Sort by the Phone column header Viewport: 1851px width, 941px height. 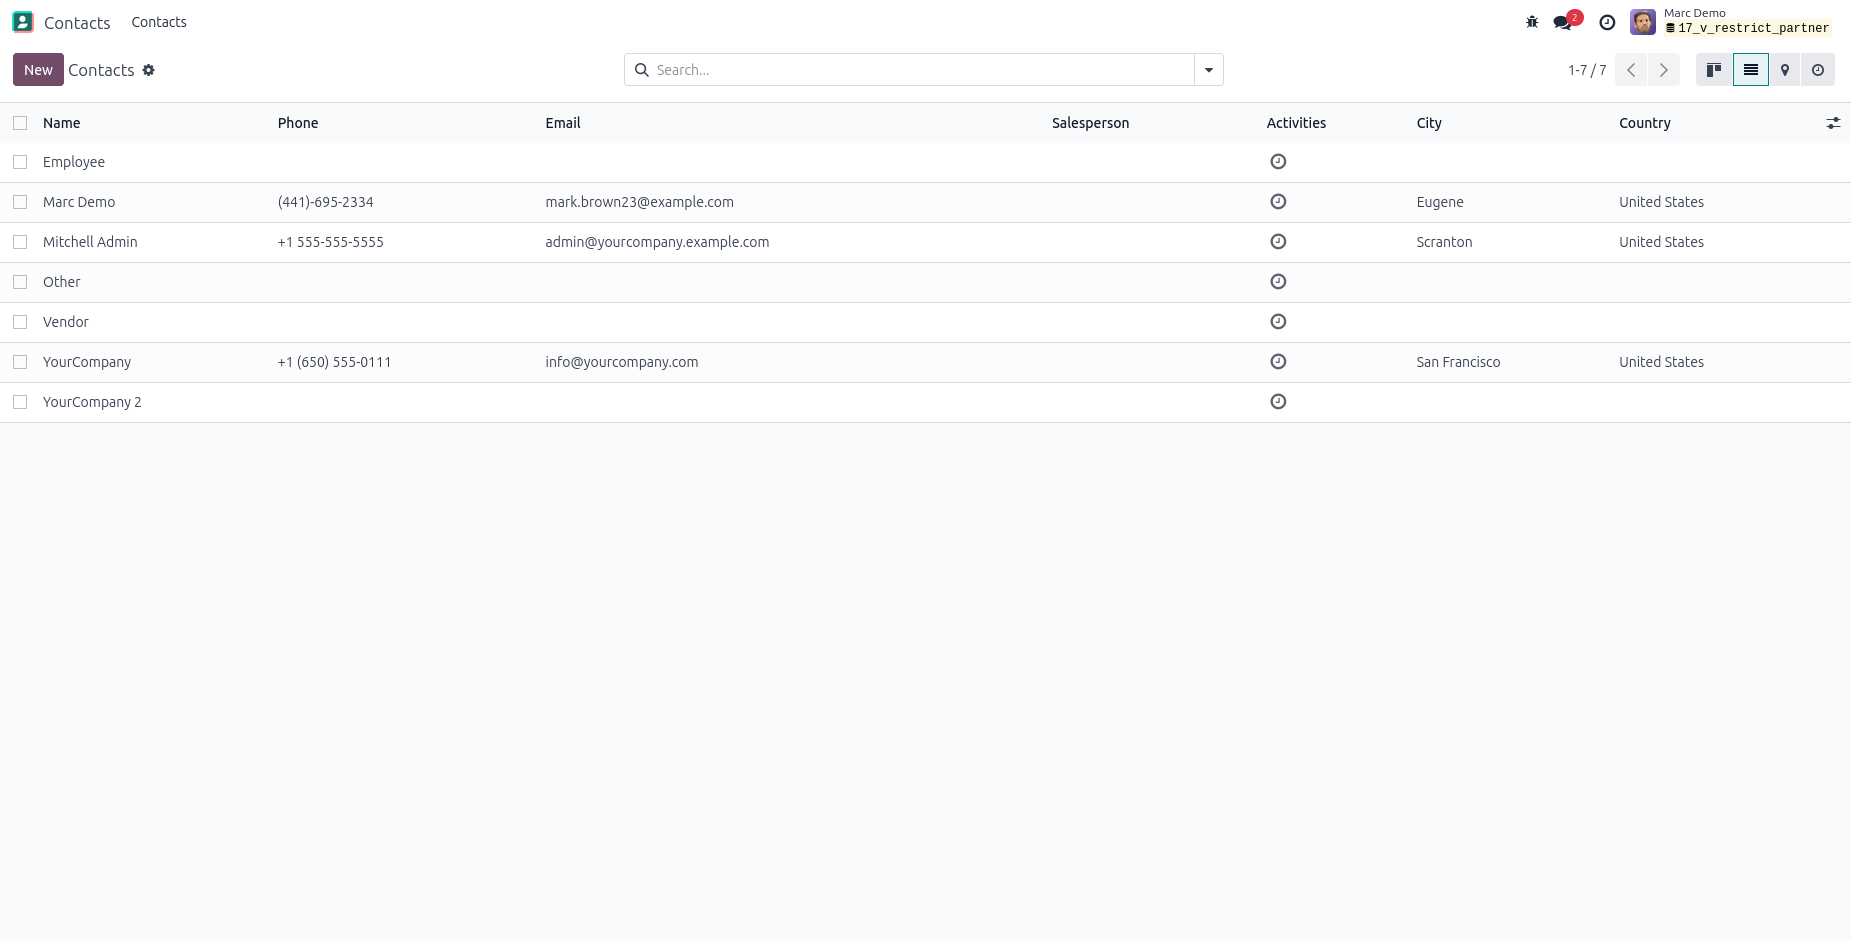(298, 123)
